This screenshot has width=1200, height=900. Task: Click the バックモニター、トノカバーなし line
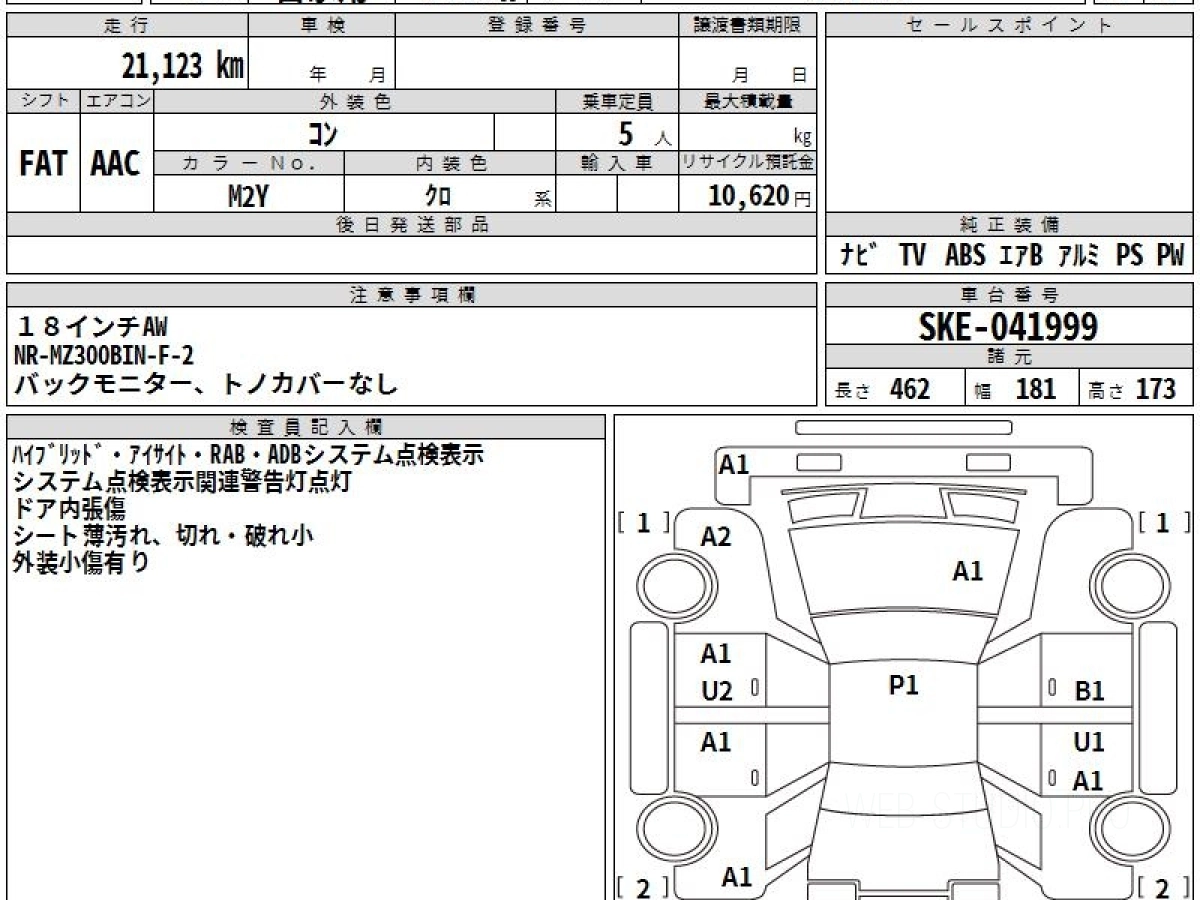pos(205,384)
